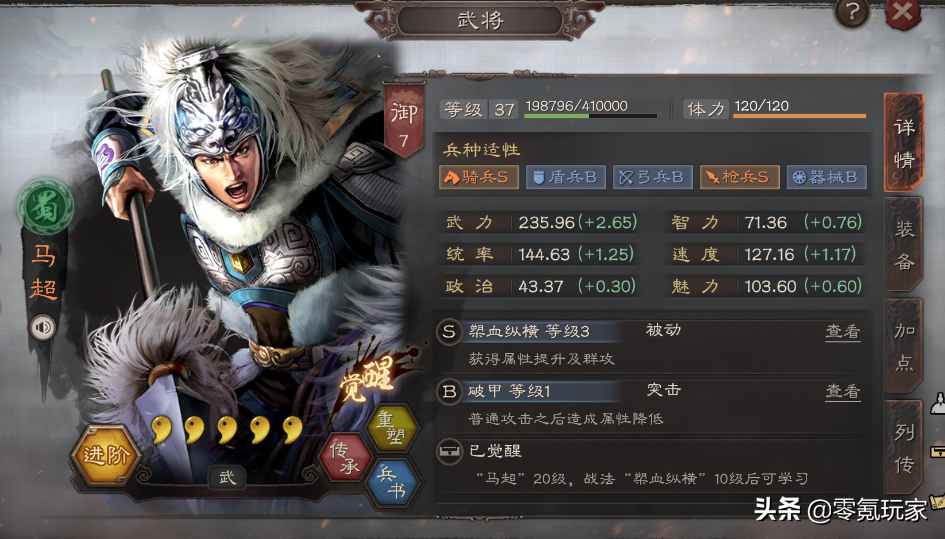Screen dimensions: 945x539
Task: Select the B rank skill badge
Action: click(449, 392)
